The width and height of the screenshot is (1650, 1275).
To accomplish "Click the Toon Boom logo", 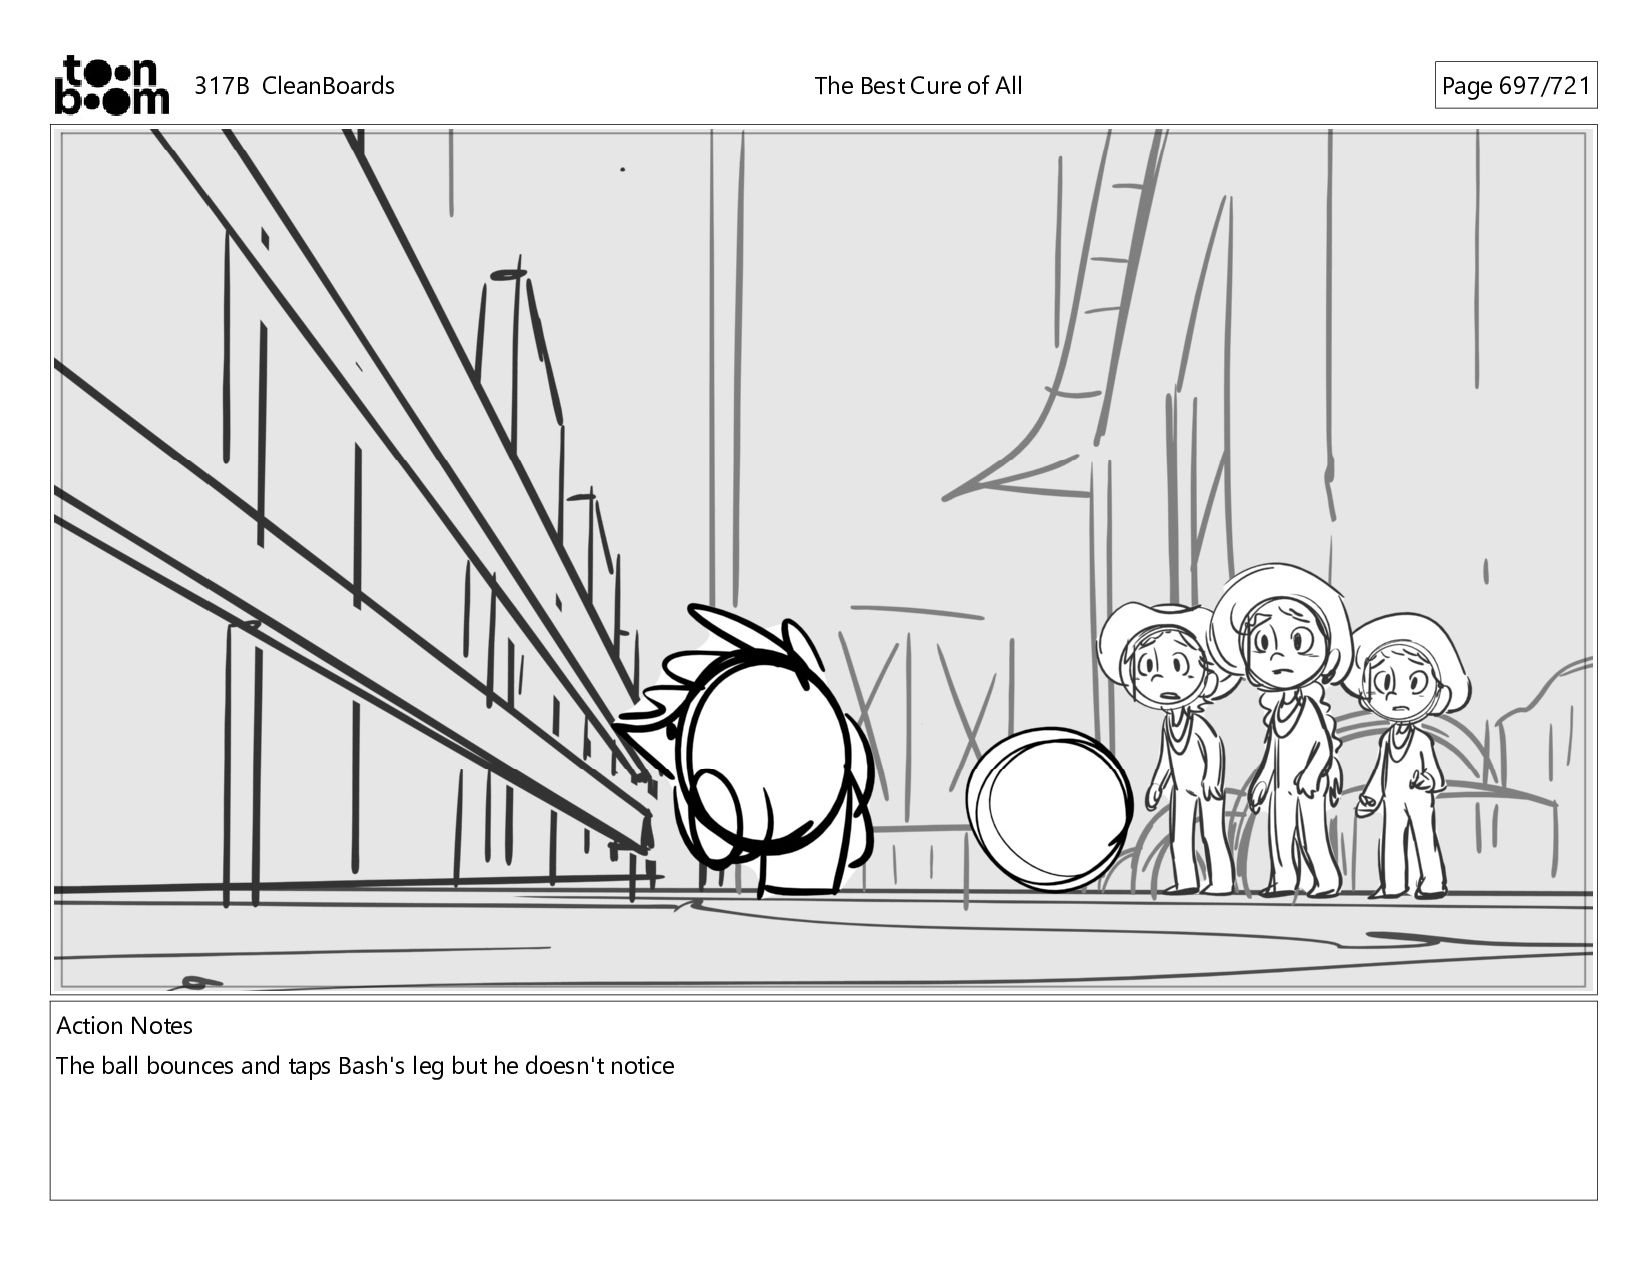I will point(111,85).
